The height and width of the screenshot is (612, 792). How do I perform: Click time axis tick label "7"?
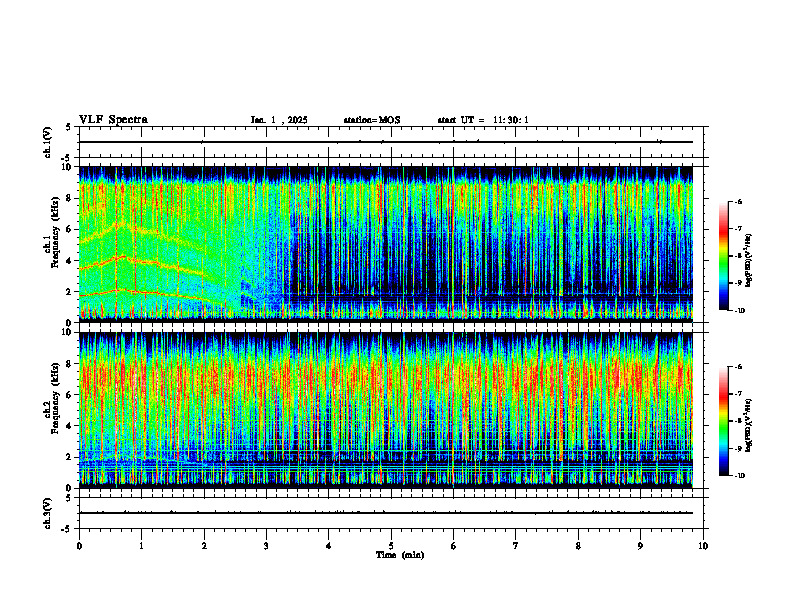coord(516,546)
